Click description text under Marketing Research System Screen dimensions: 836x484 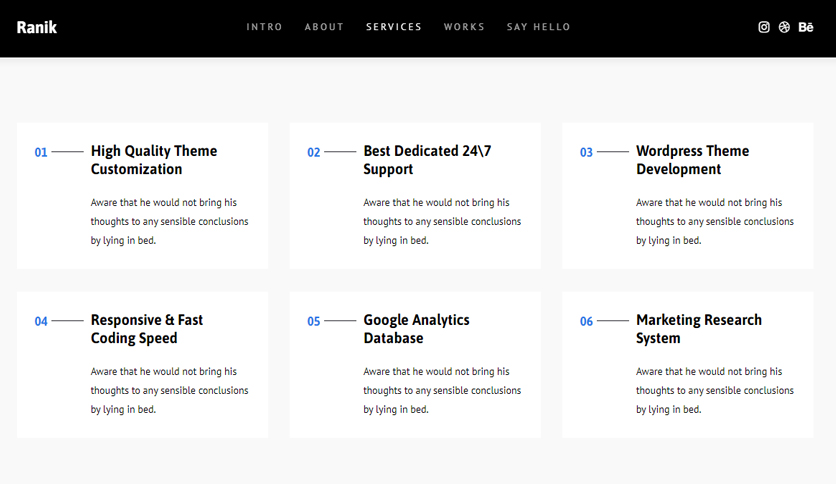(x=714, y=390)
